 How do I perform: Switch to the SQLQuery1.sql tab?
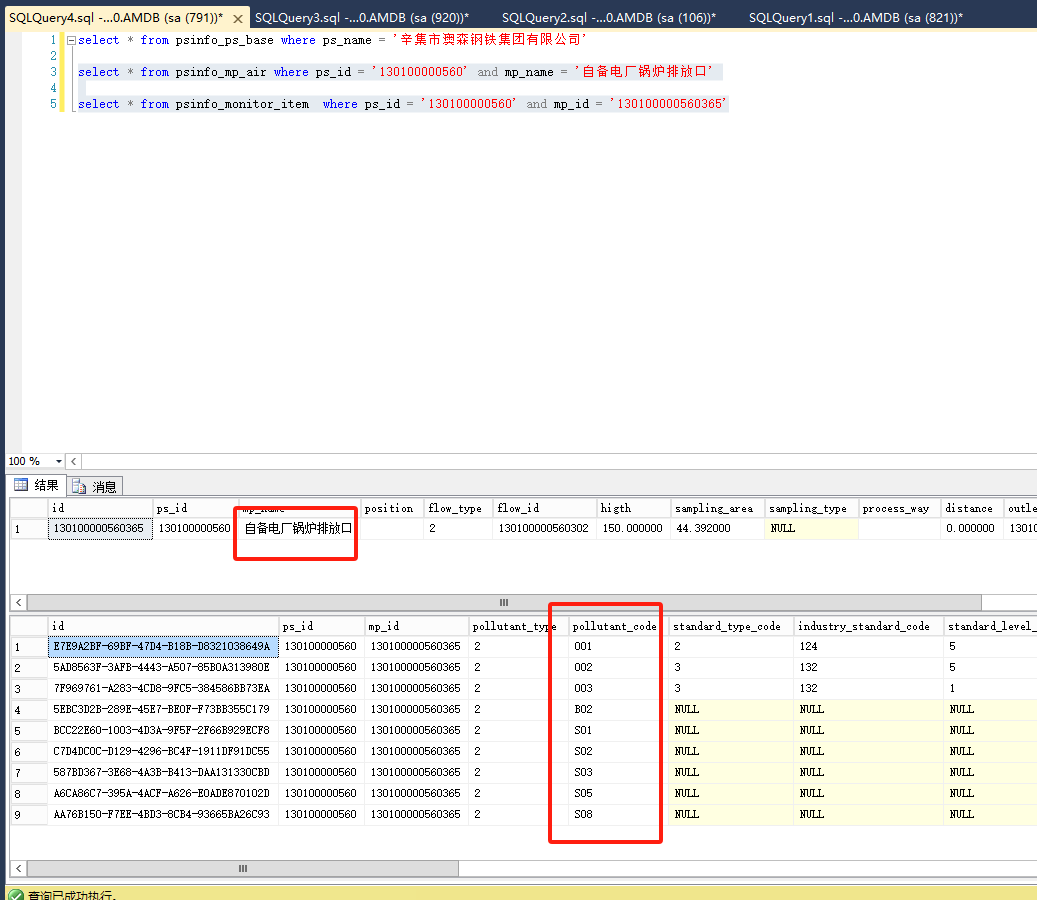click(x=855, y=18)
